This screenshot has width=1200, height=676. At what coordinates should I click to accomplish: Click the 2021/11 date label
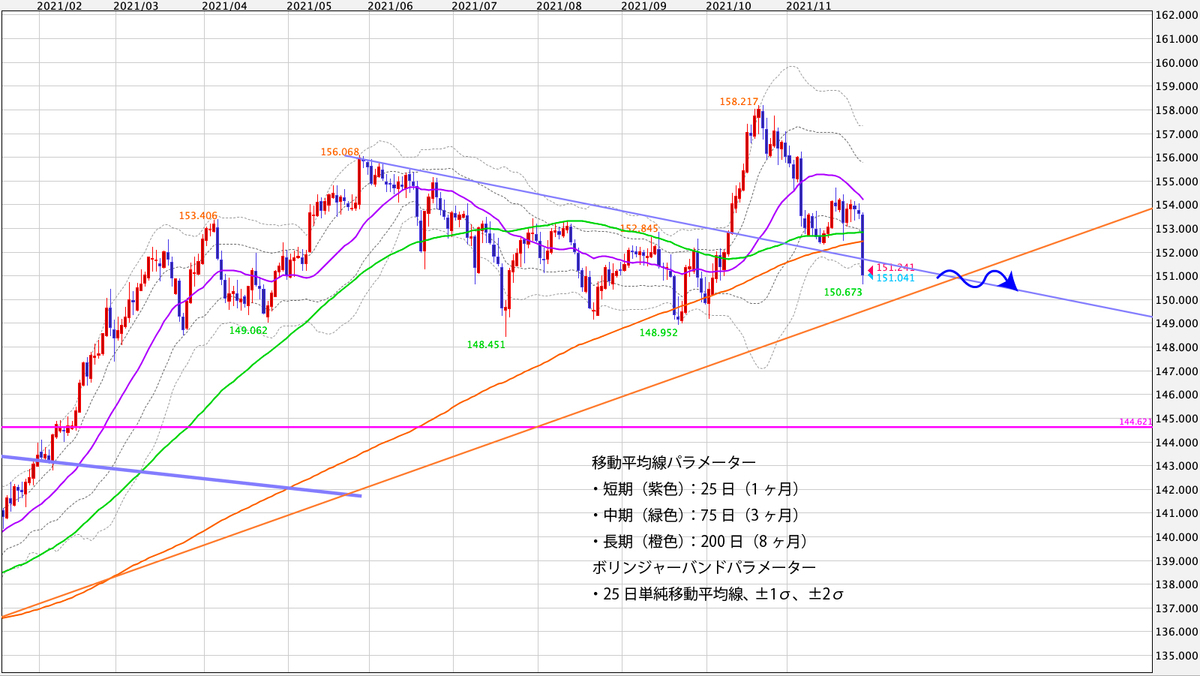(809, 6)
